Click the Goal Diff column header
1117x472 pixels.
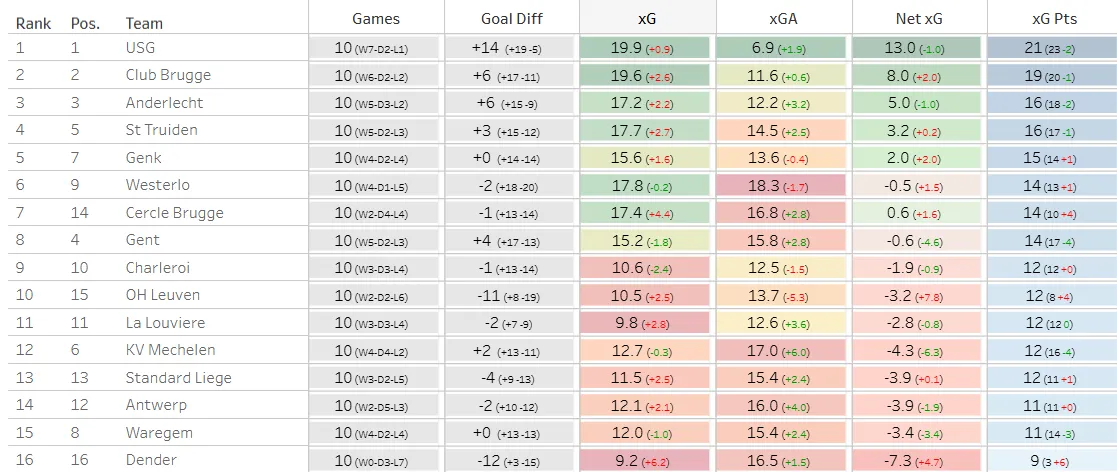tap(509, 19)
